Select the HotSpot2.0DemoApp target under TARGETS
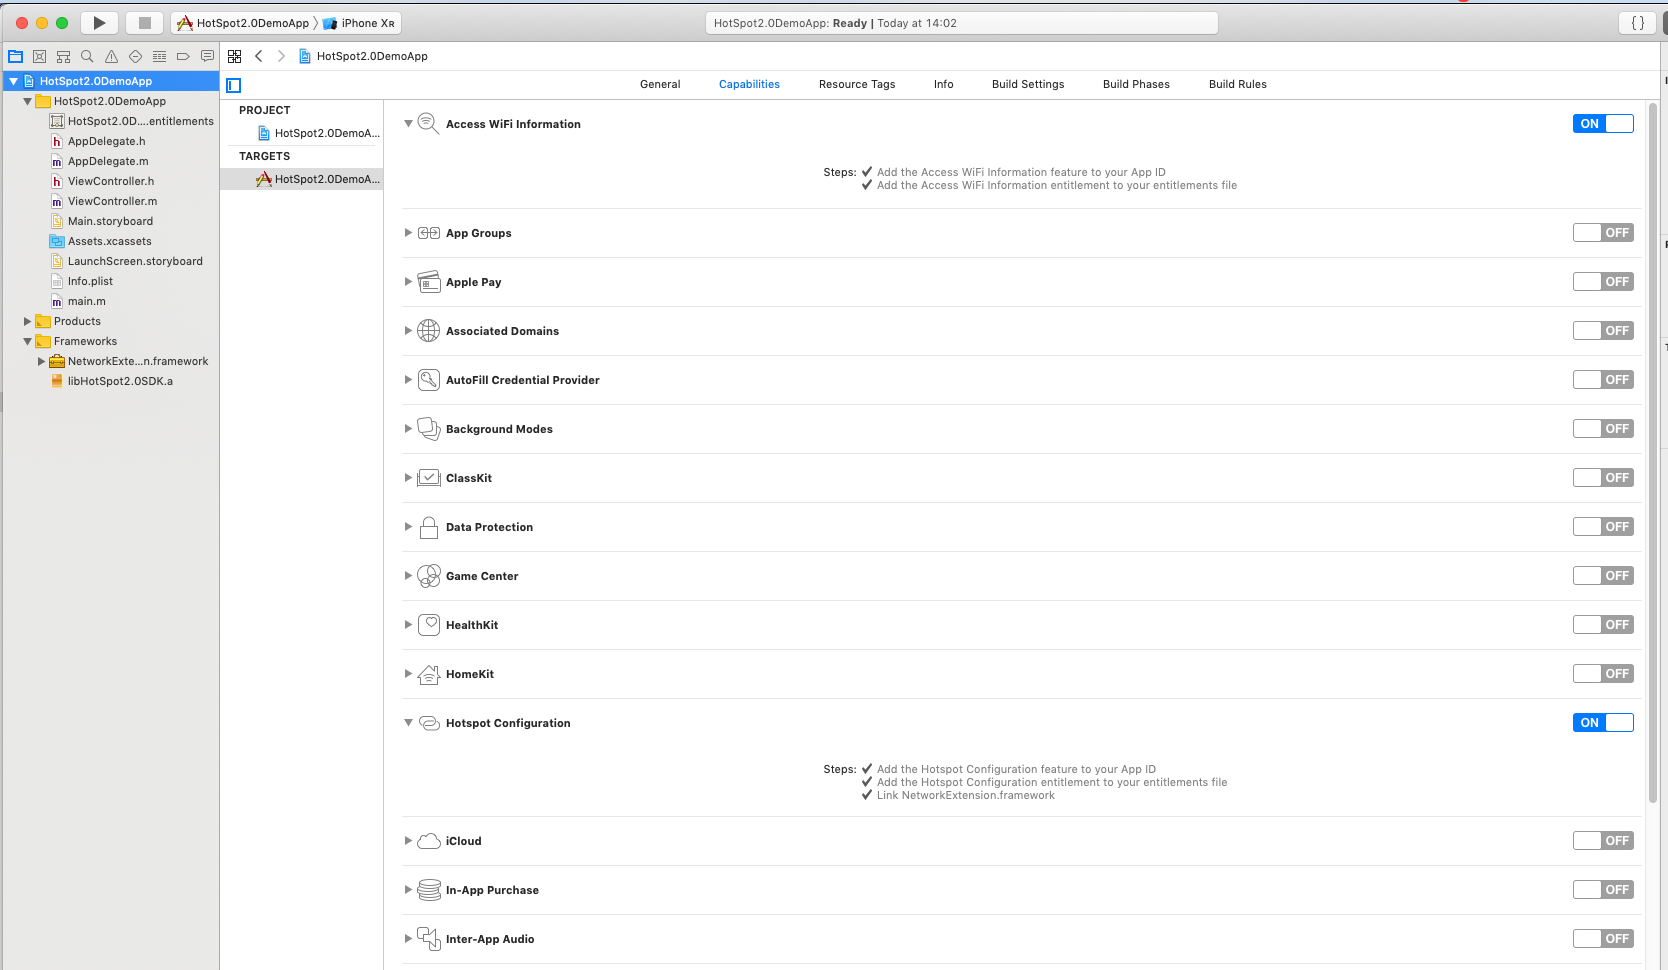Screen dimensions: 1668x970 tap(302, 179)
